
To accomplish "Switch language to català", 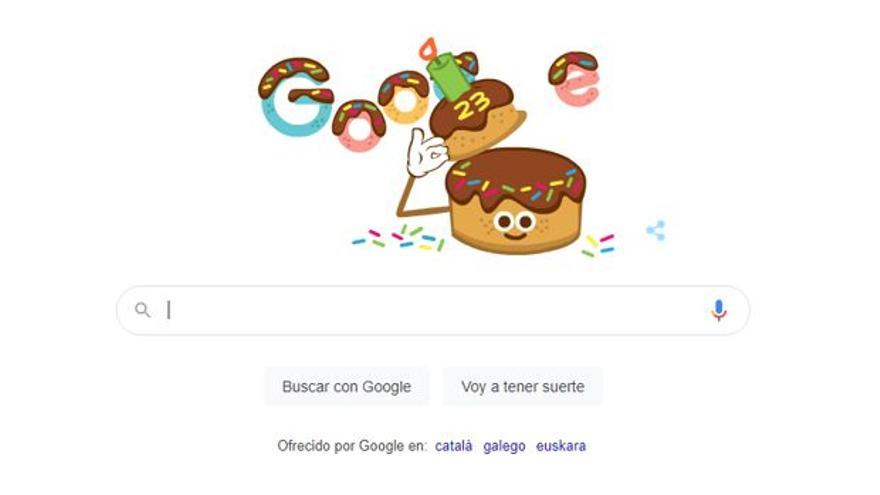I will click(453, 446).
